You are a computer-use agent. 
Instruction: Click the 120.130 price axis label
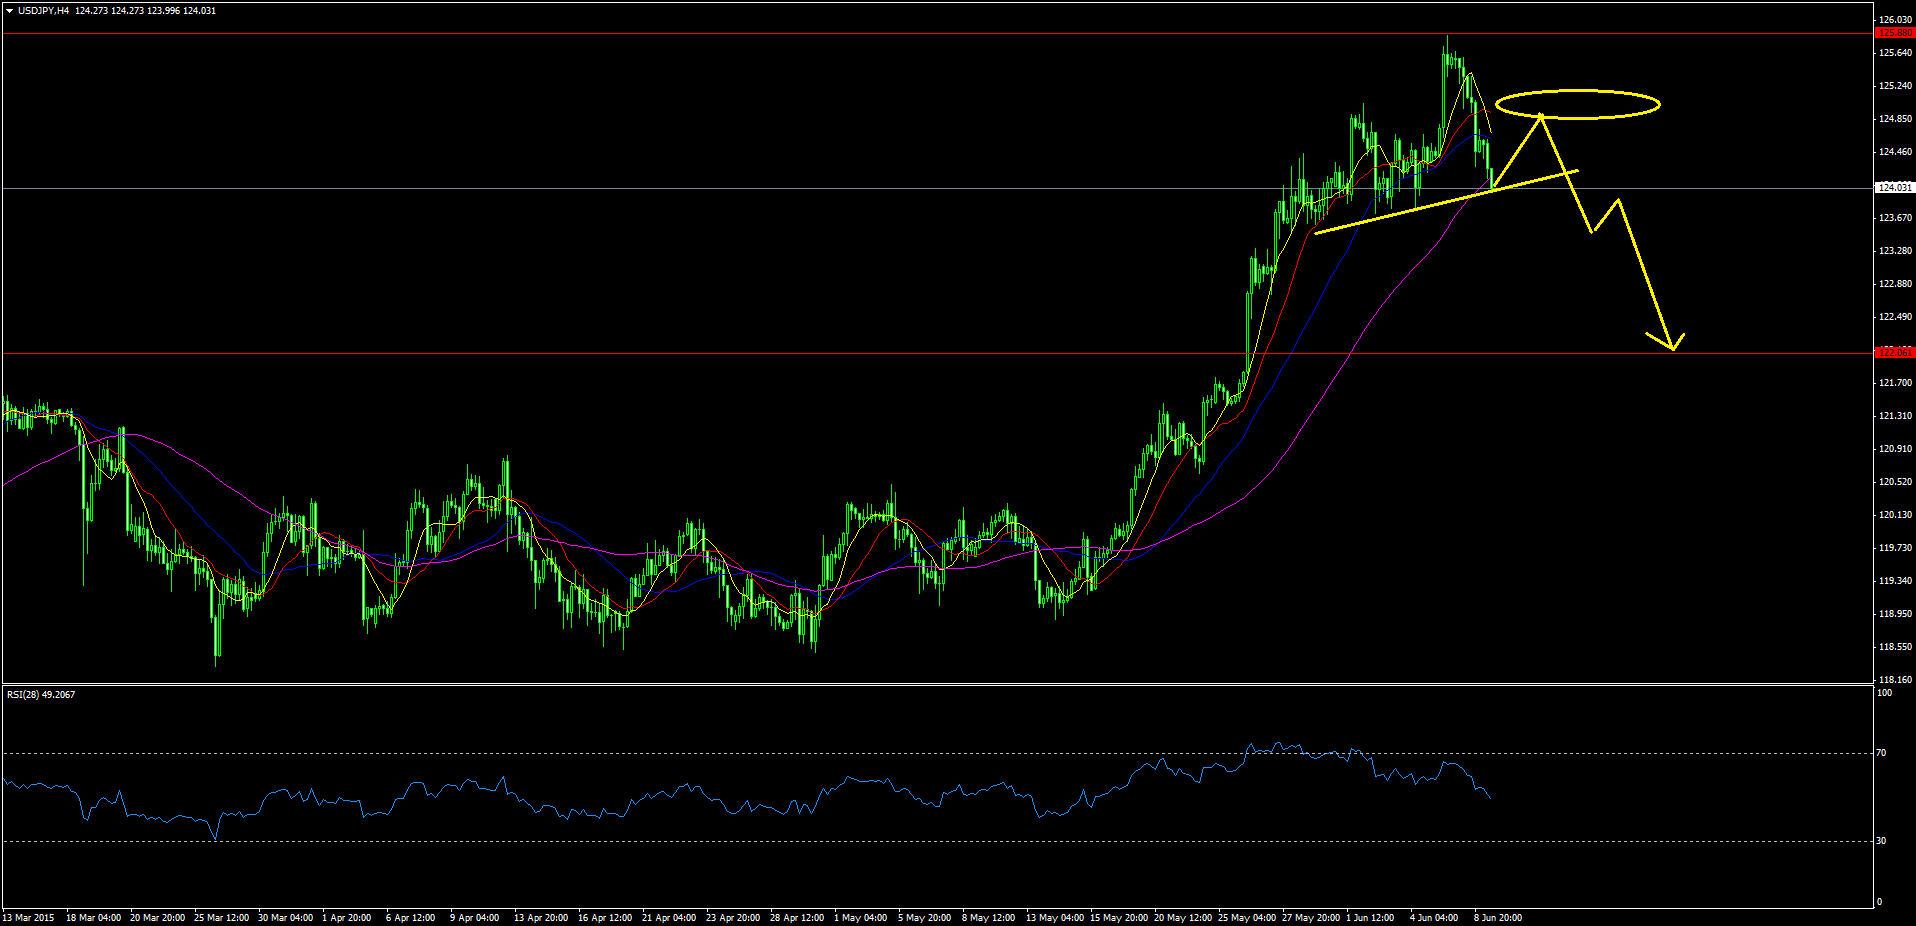(x=1896, y=515)
